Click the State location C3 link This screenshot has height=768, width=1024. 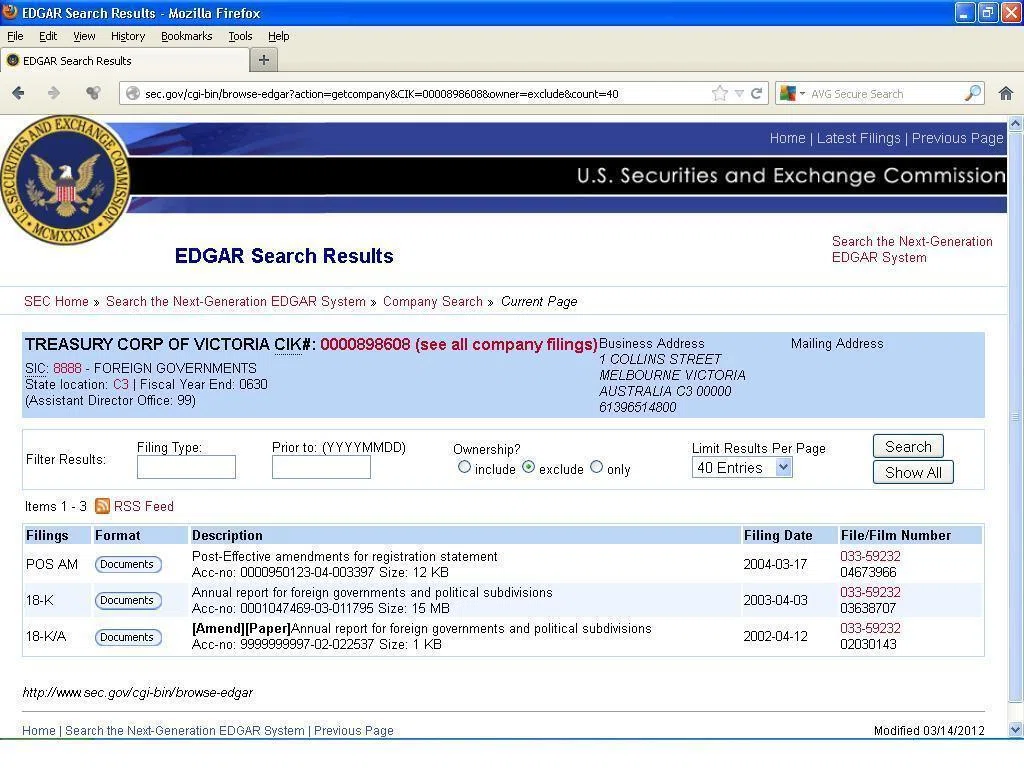[x=121, y=384]
